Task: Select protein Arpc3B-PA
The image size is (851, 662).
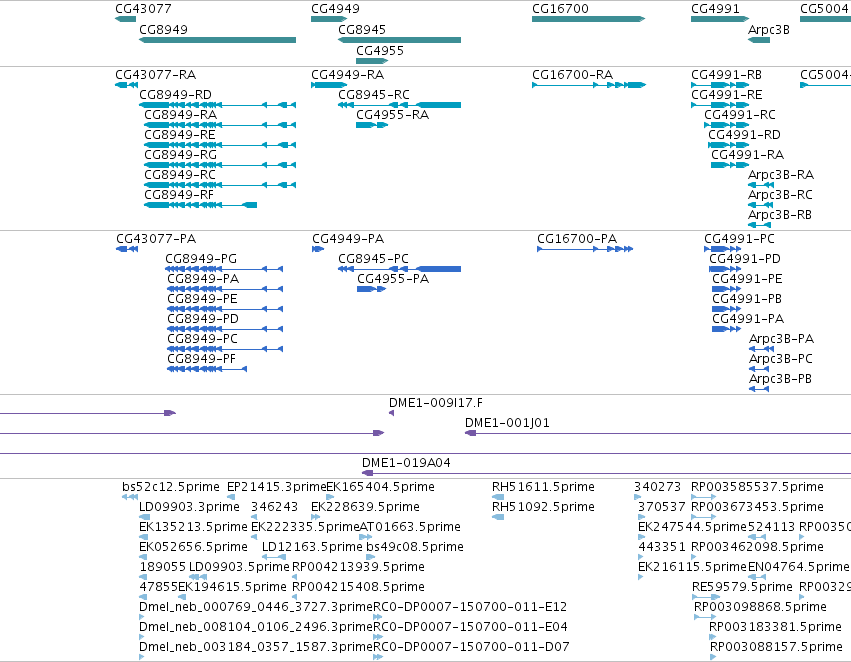Action: (x=781, y=339)
